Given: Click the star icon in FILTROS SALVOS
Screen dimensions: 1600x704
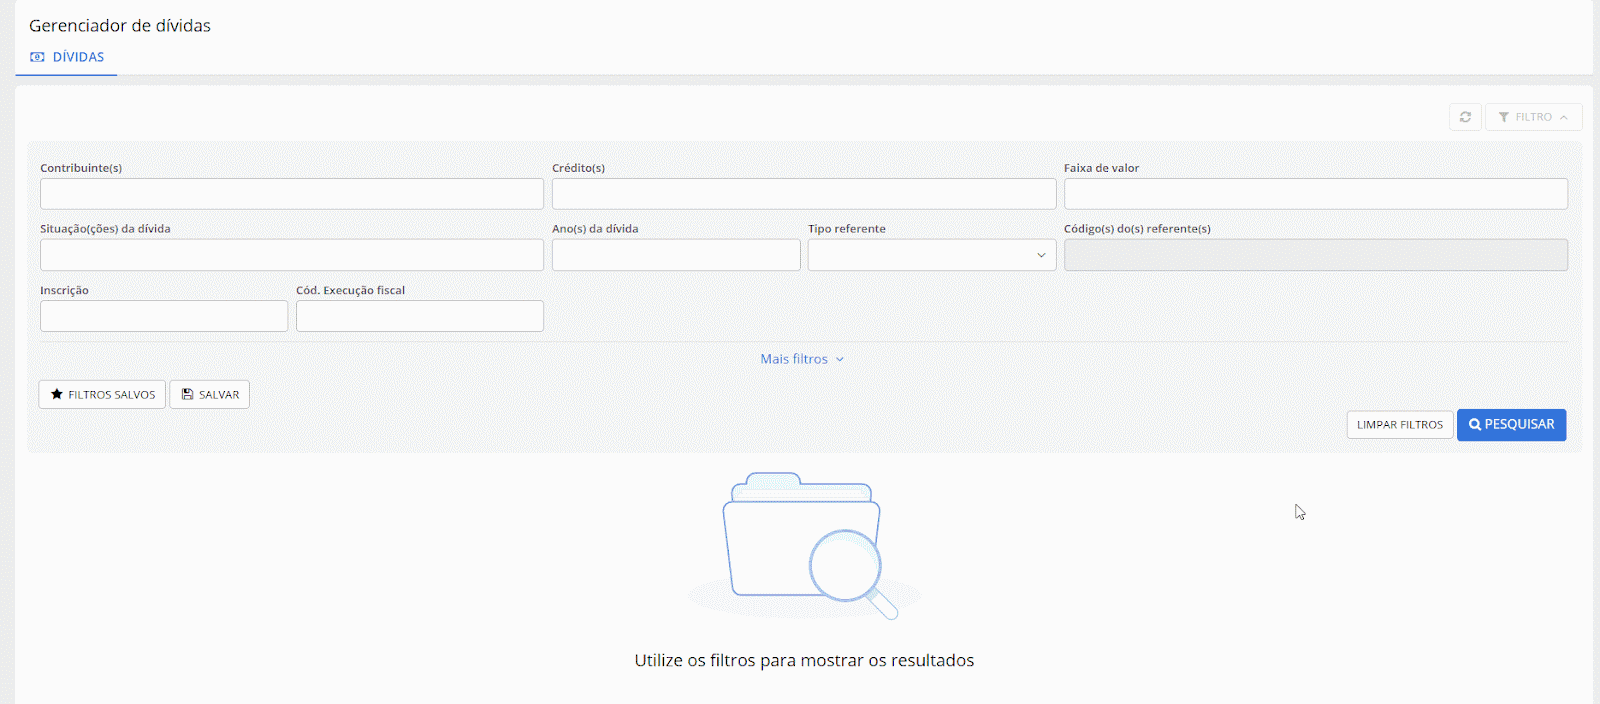Looking at the screenshot, I should click(x=57, y=395).
